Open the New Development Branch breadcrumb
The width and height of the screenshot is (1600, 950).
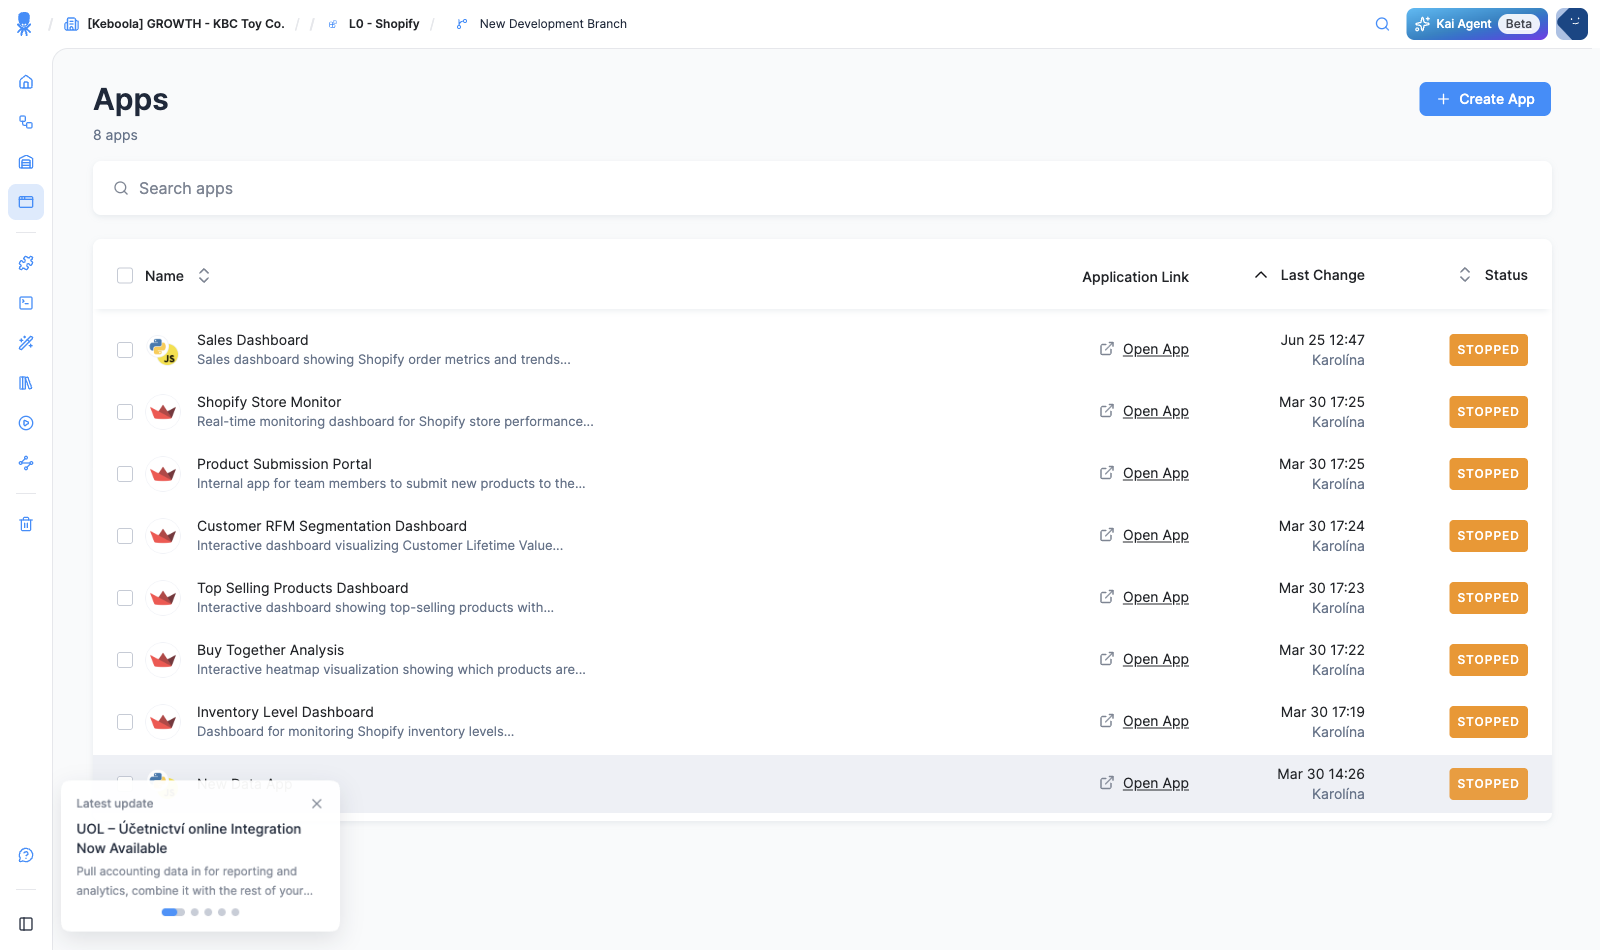click(541, 24)
